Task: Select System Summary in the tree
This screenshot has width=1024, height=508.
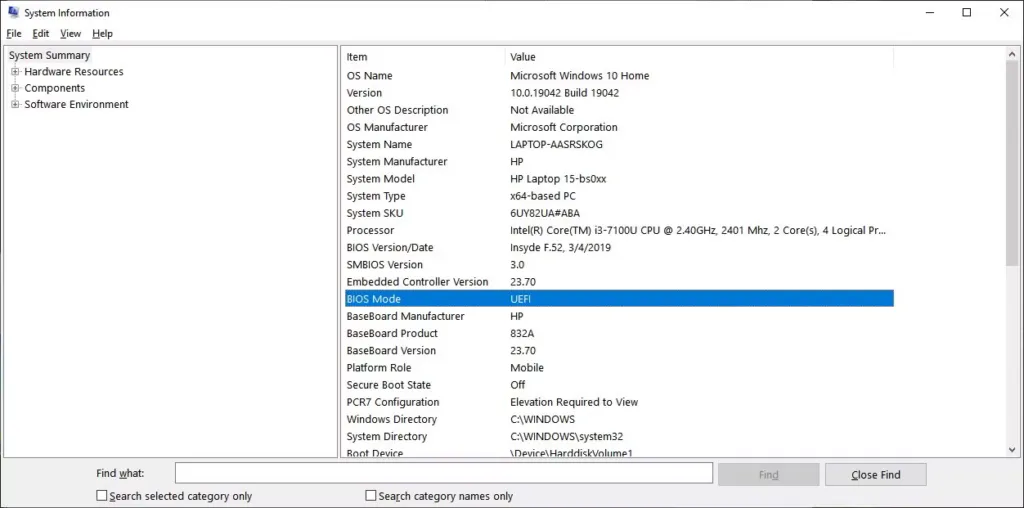Action: point(49,55)
